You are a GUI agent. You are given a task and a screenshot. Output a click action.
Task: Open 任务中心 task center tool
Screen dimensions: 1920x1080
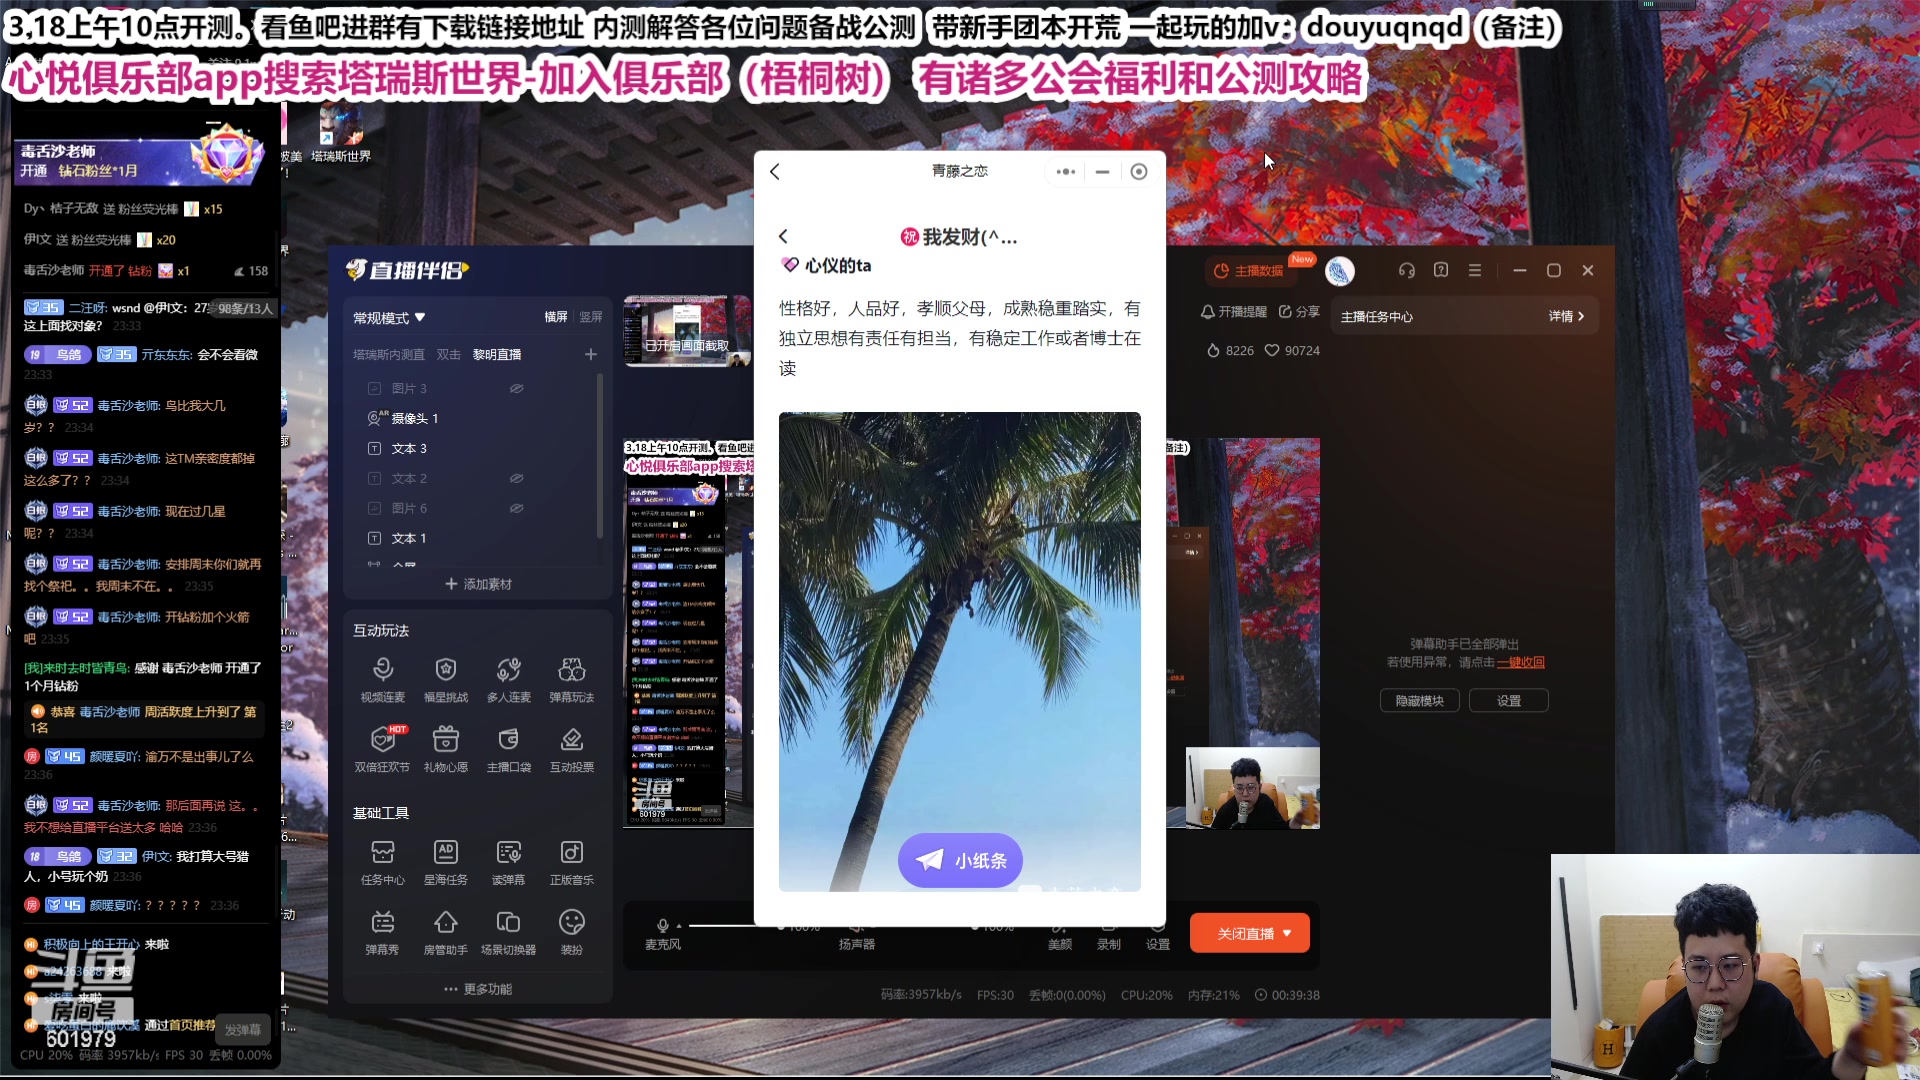[x=382, y=862]
